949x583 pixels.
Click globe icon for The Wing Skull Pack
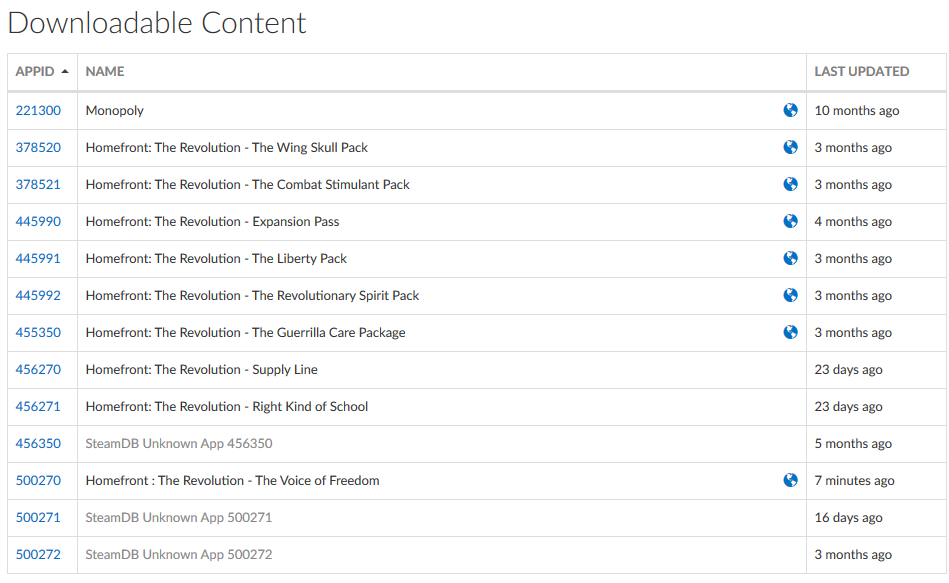790,147
